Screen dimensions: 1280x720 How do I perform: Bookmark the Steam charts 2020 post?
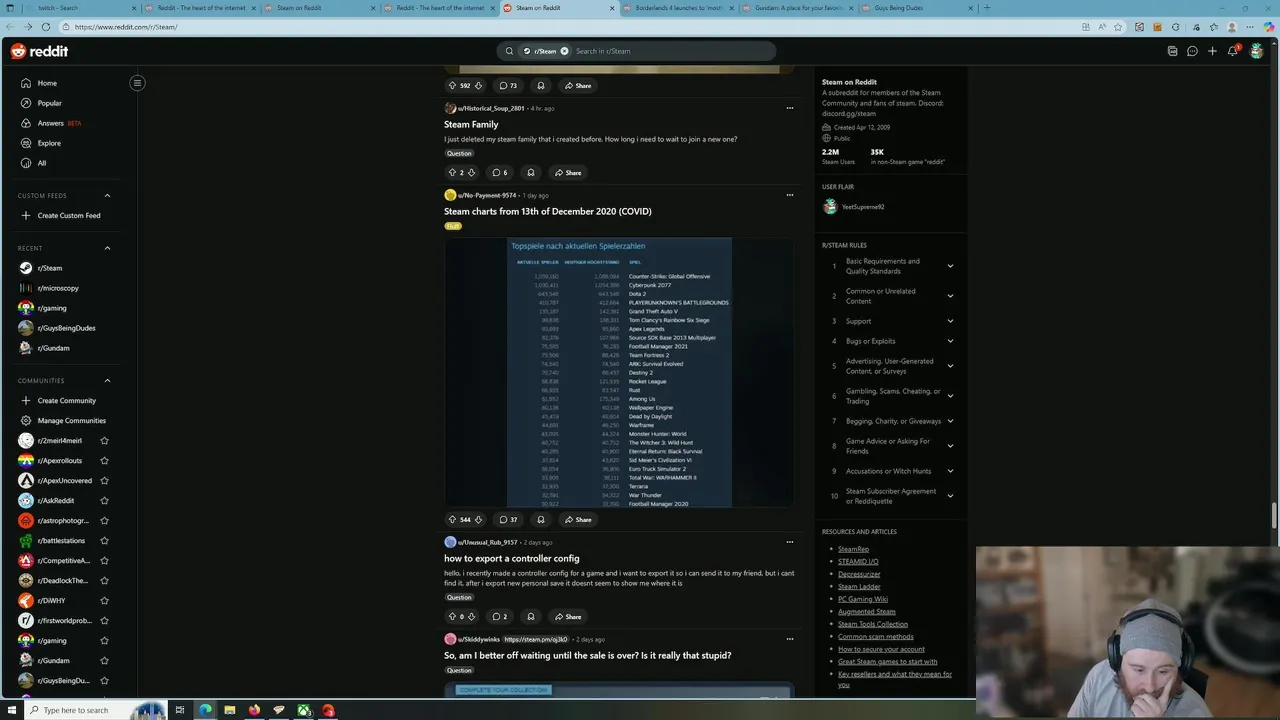541,519
